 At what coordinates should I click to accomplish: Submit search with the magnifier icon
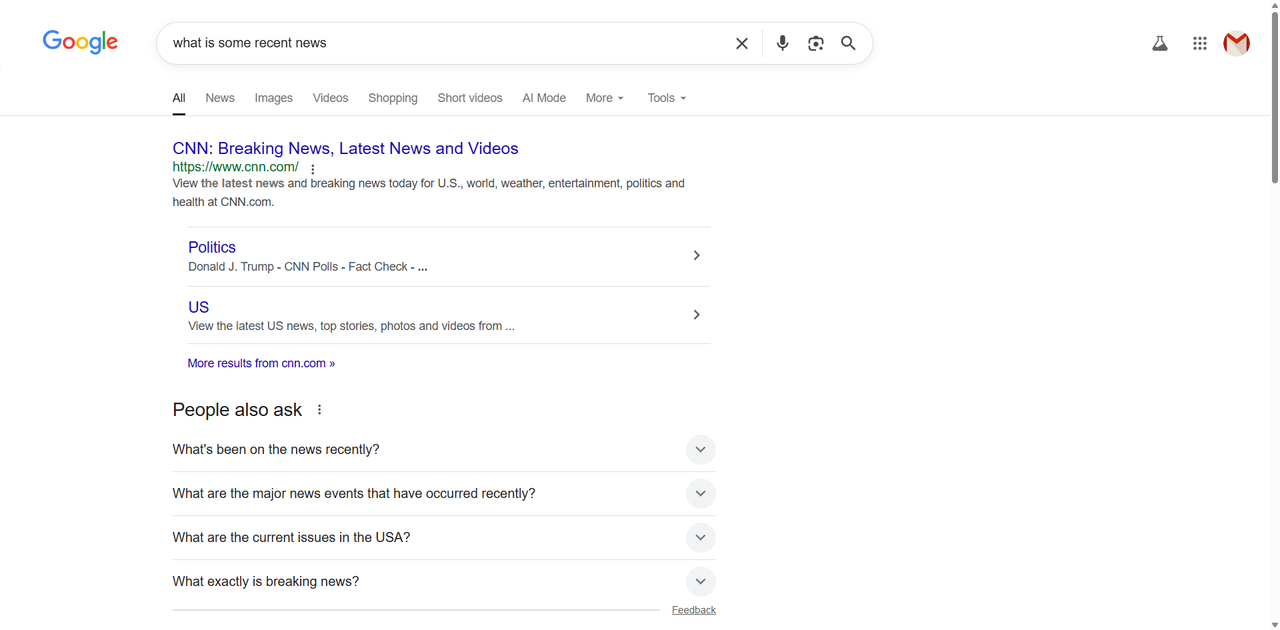848,43
